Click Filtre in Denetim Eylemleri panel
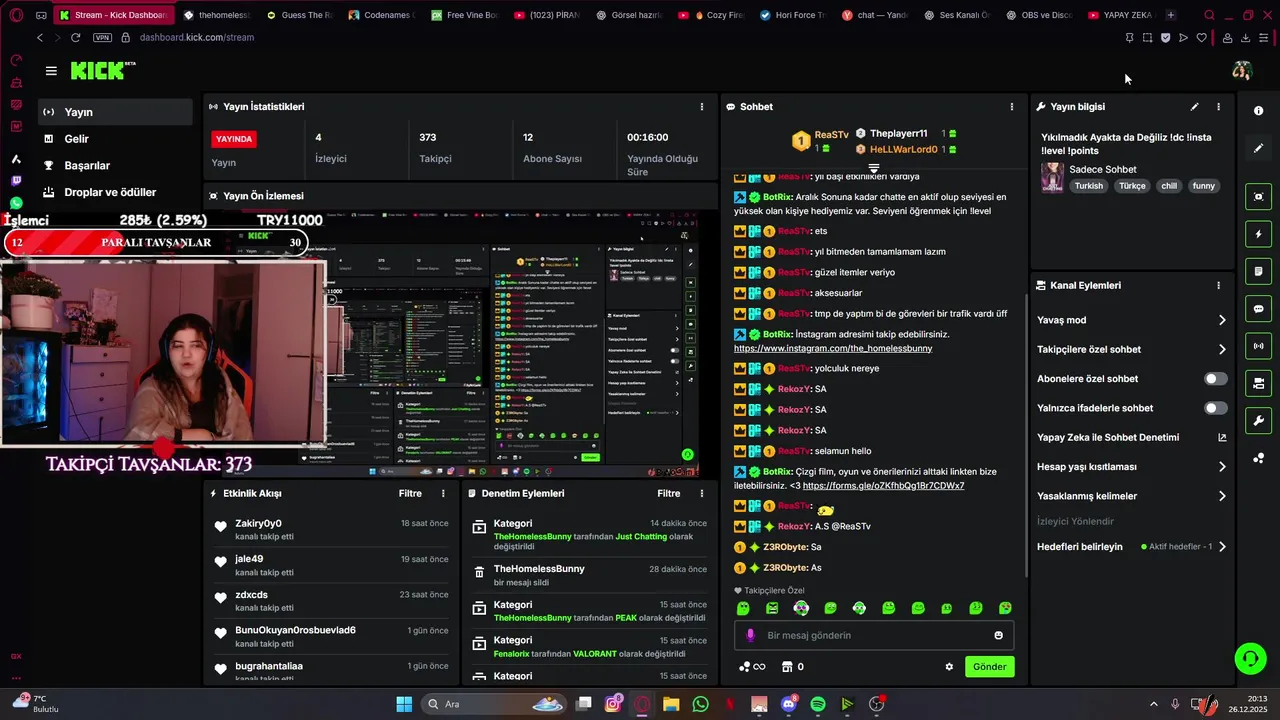Image resolution: width=1280 pixels, height=720 pixels. point(668,493)
